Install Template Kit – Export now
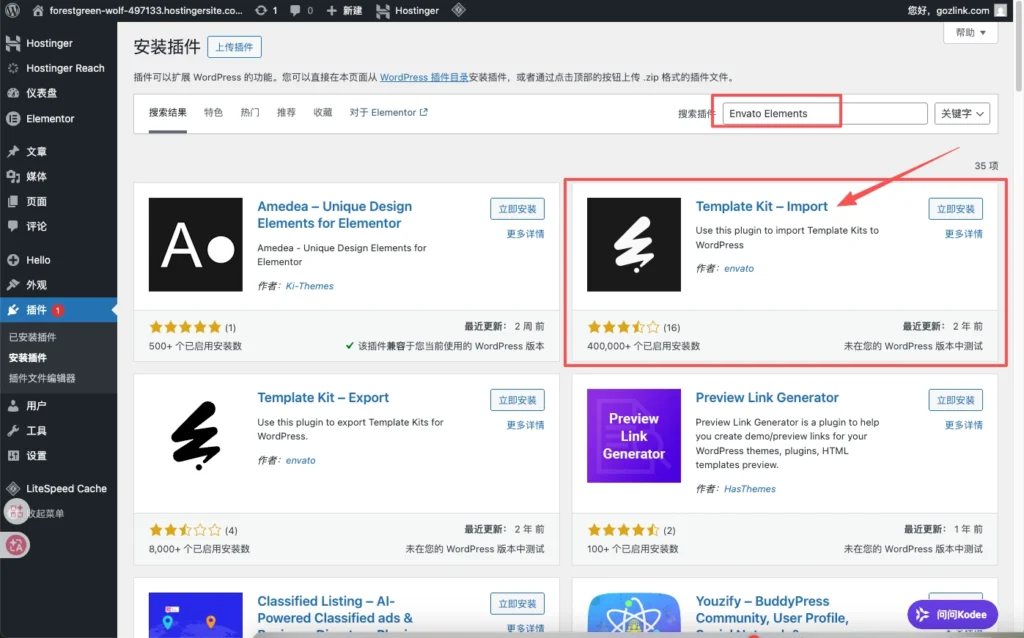 coord(517,400)
